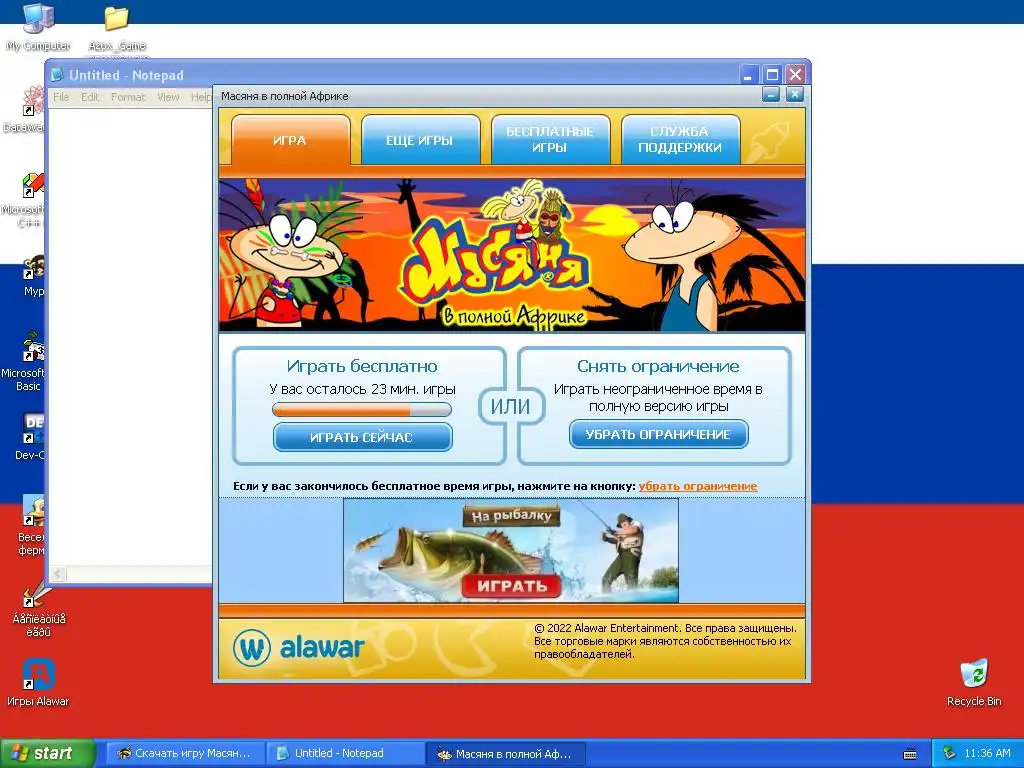Minimize the Notepad window

pos(749,74)
